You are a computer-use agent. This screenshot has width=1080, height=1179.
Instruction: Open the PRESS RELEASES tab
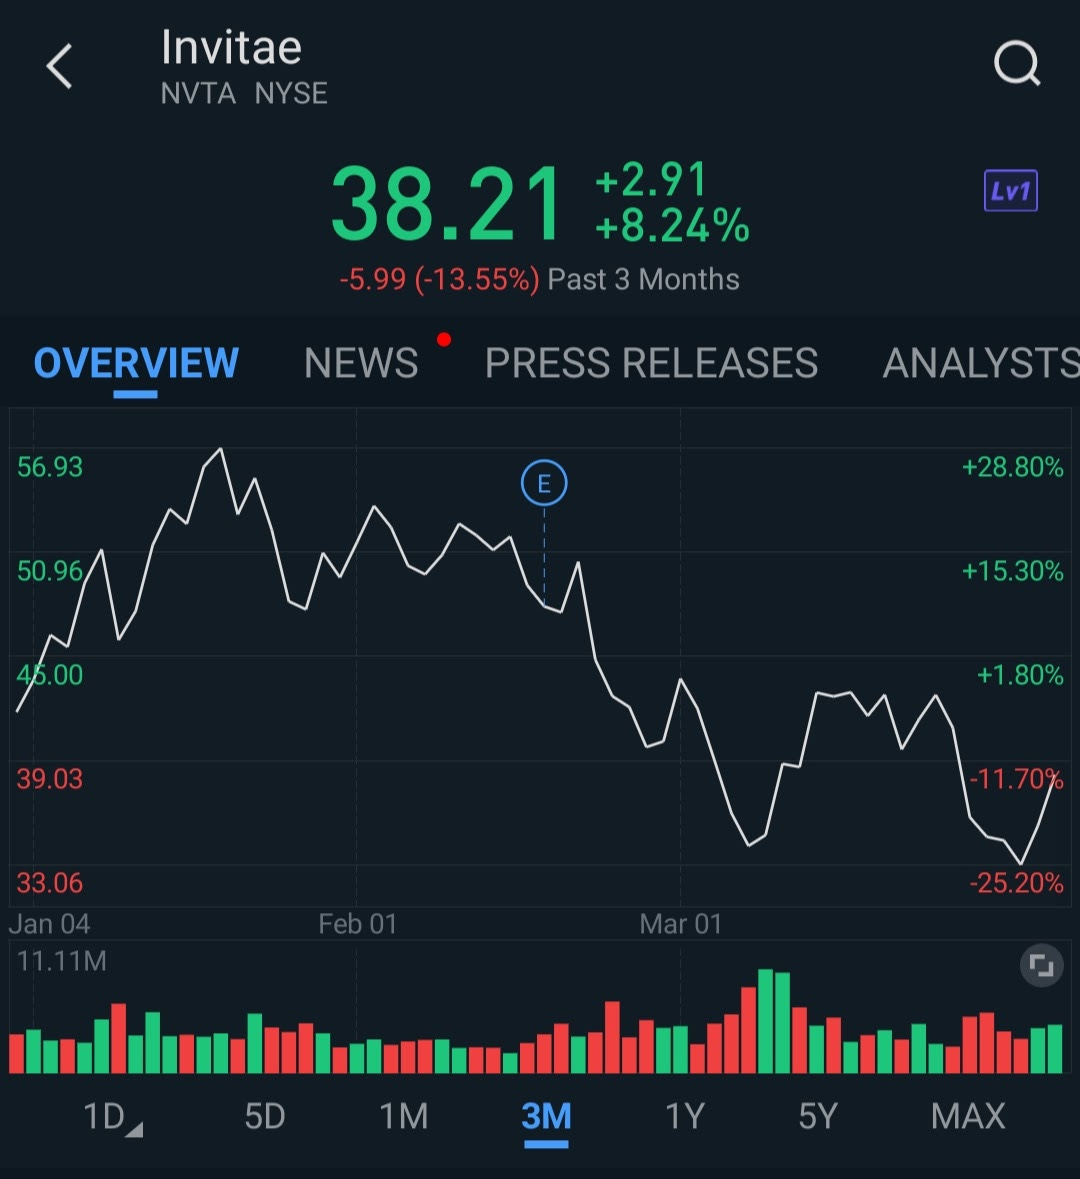[x=651, y=363]
